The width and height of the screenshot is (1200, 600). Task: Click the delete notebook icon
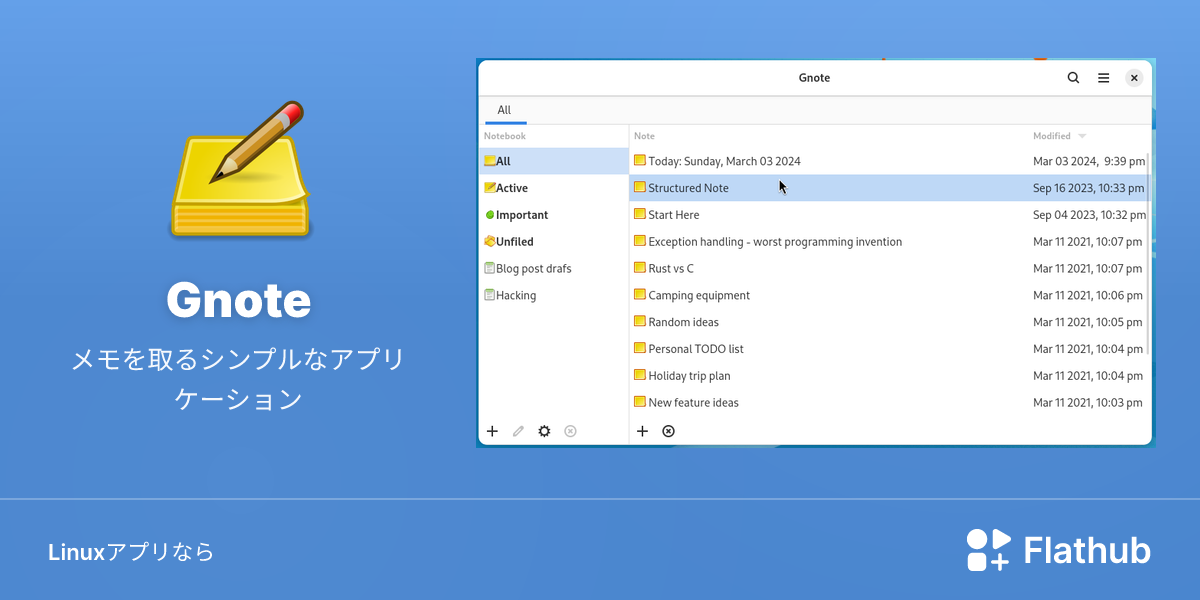570,431
